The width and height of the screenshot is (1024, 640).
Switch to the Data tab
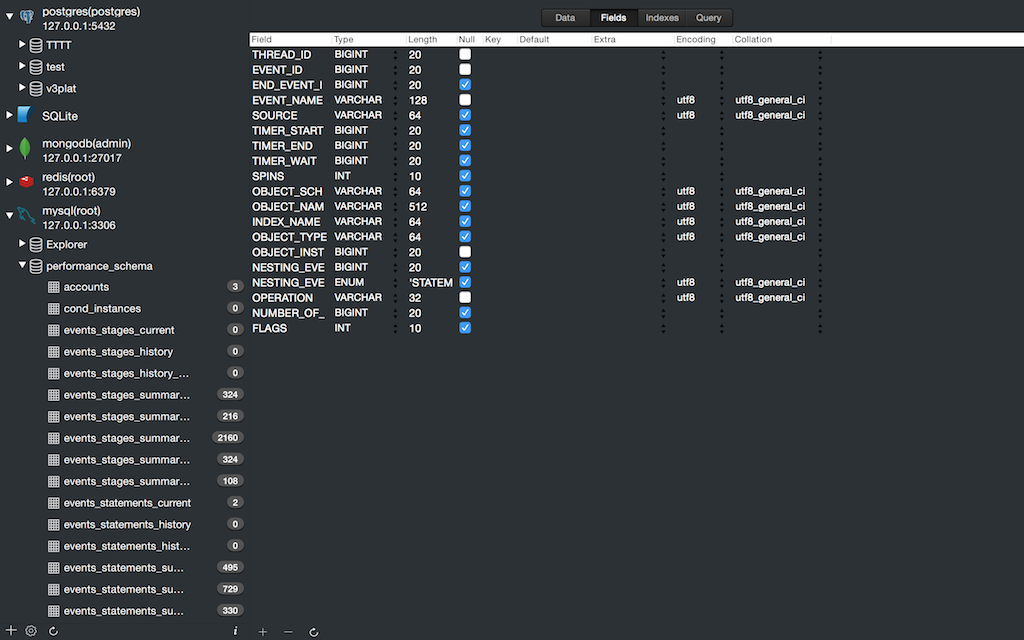[x=565, y=18]
